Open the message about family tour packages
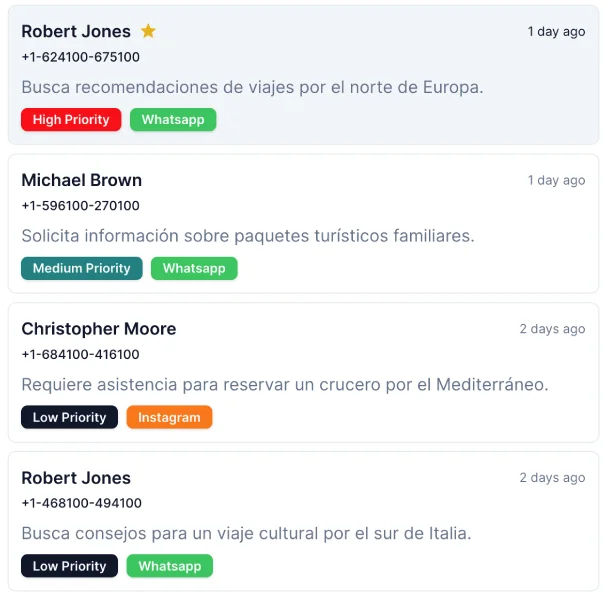Image resolution: width=606 pixels, height=595 pixels. pos(247,236)
